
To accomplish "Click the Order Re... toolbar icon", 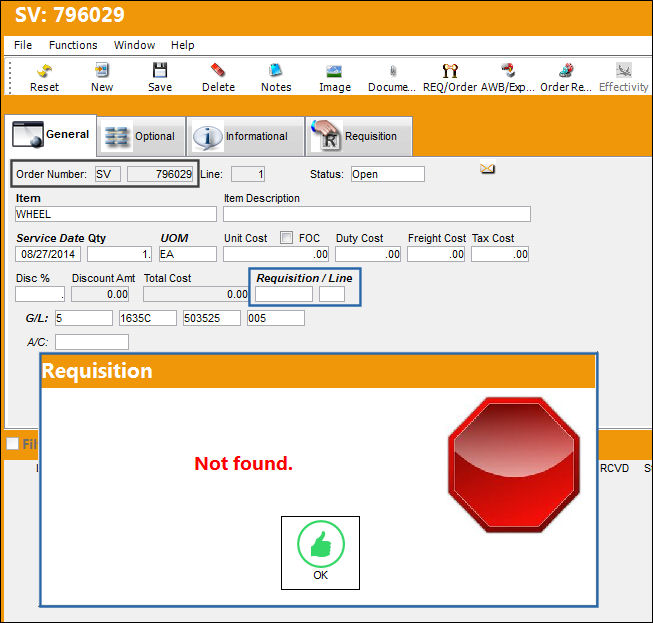I will (x=566, y=71).
